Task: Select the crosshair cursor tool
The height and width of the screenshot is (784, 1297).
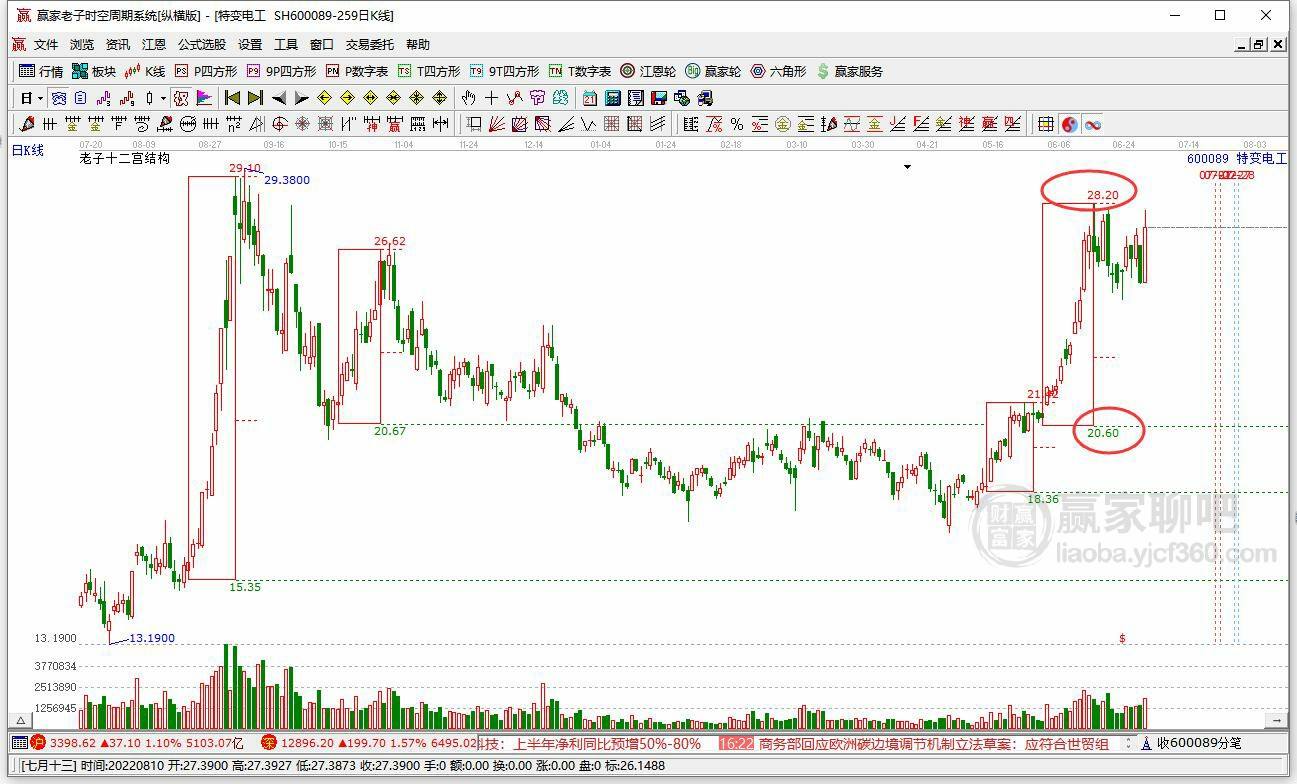Action: click(x=492, y=98)
